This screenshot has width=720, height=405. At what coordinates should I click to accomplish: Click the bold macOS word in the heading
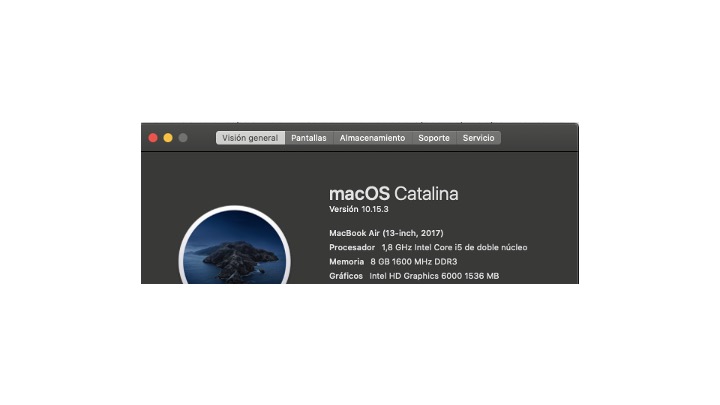(x=359, y=194)
